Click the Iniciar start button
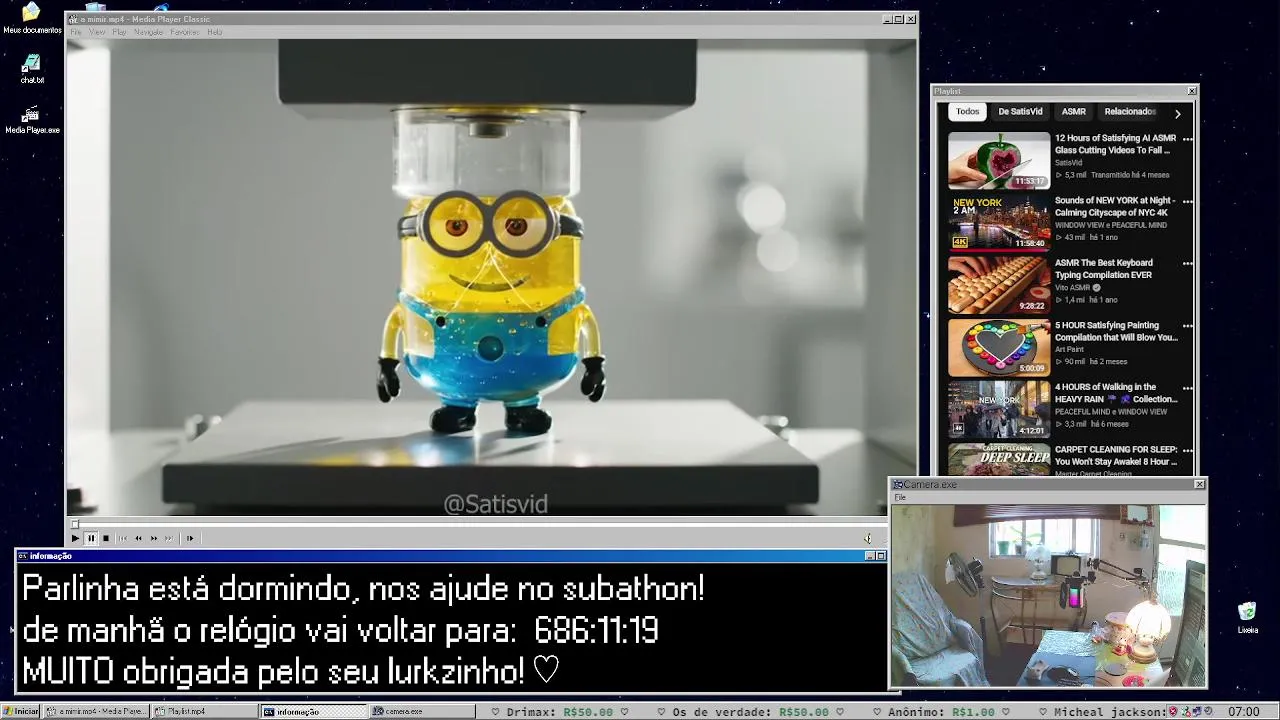Screen dimensions: 1280x720 (x=21, y=711)
